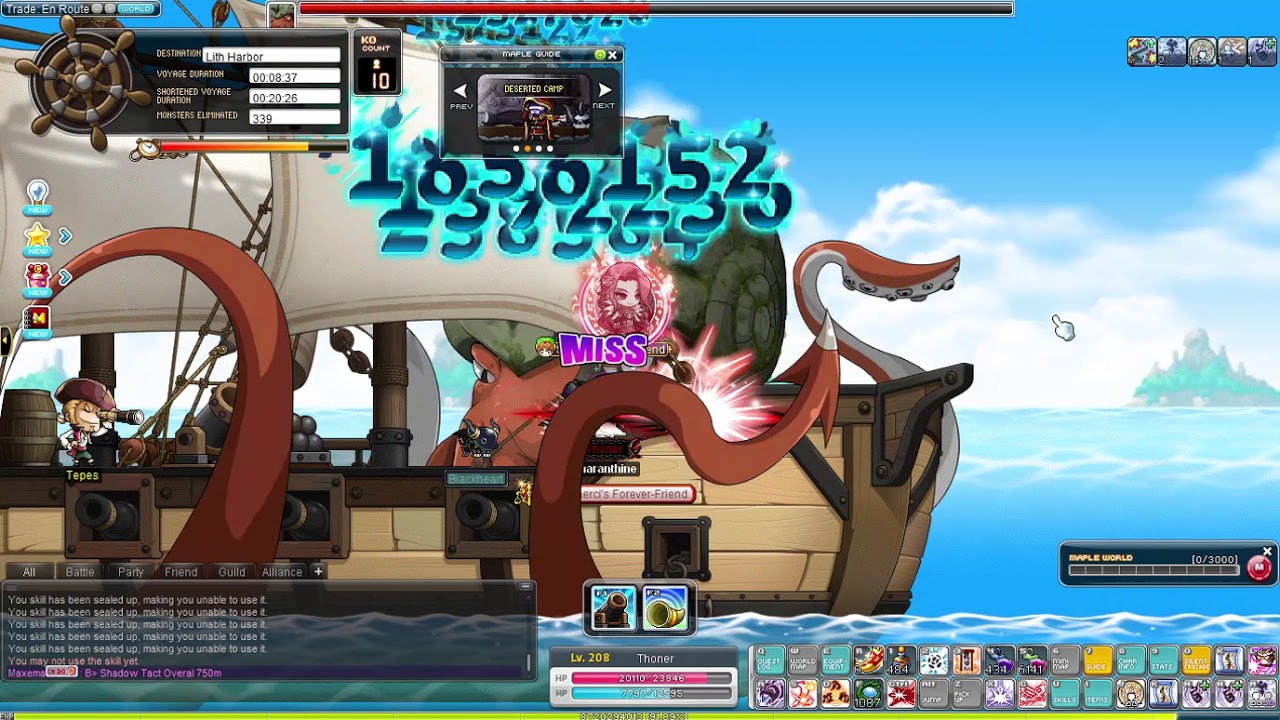Open the Stats quickslot
The height and width of the screenshot is (720, 1280).
point(1164,661)
